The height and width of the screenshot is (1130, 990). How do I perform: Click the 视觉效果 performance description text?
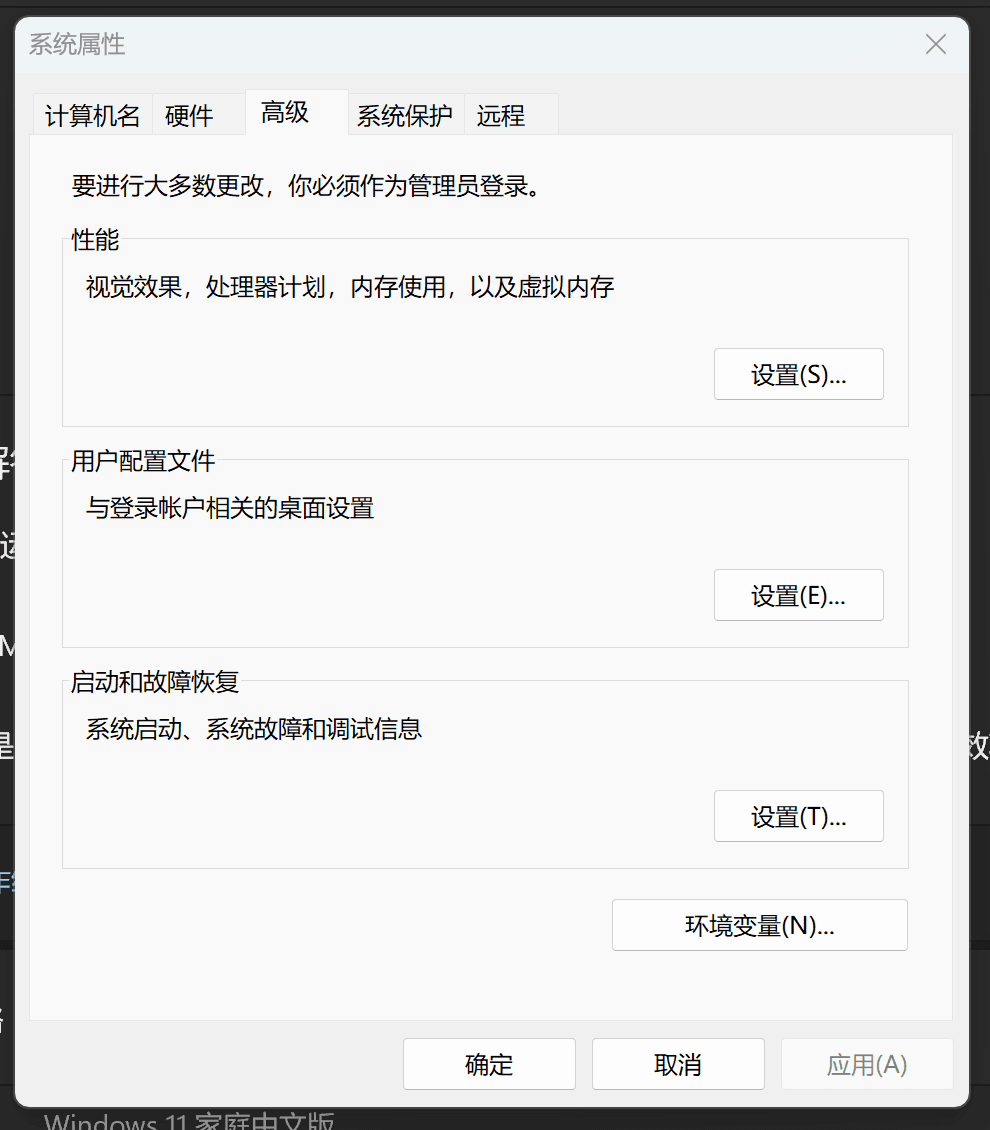(349, 288)
